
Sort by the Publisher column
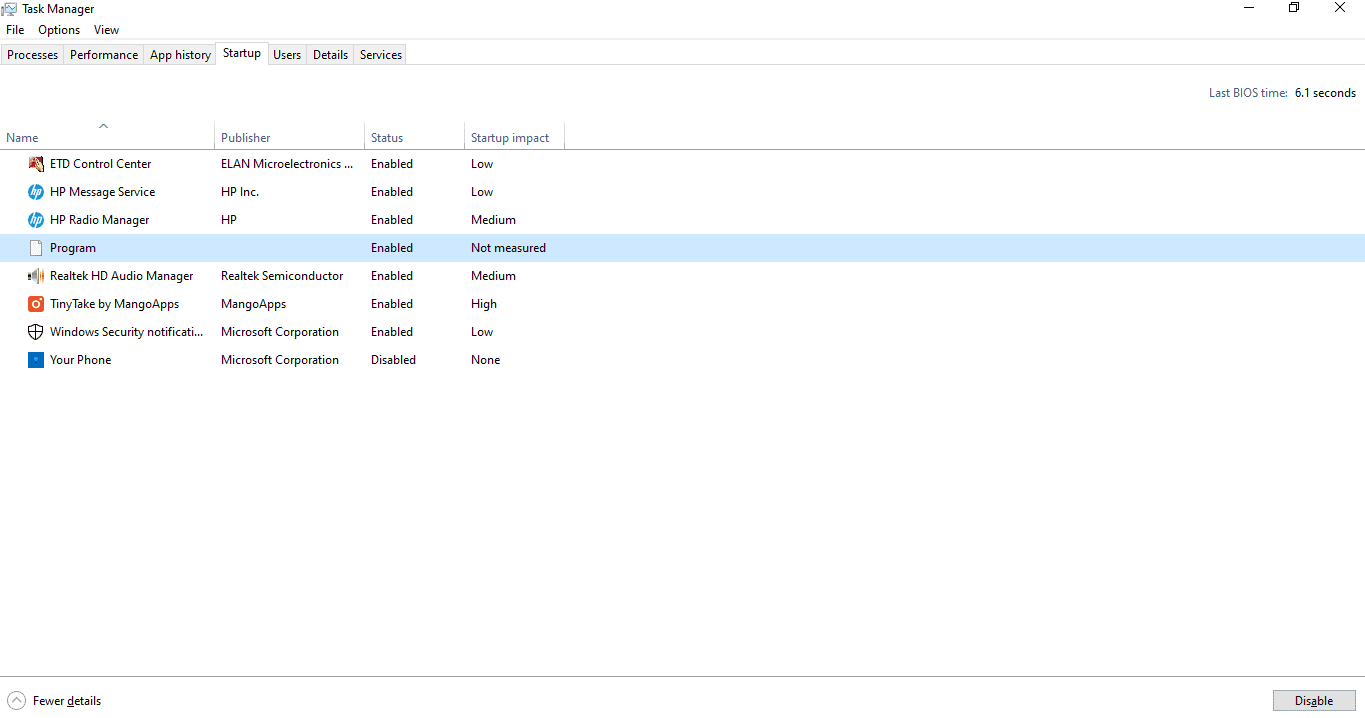coord(246,137)
